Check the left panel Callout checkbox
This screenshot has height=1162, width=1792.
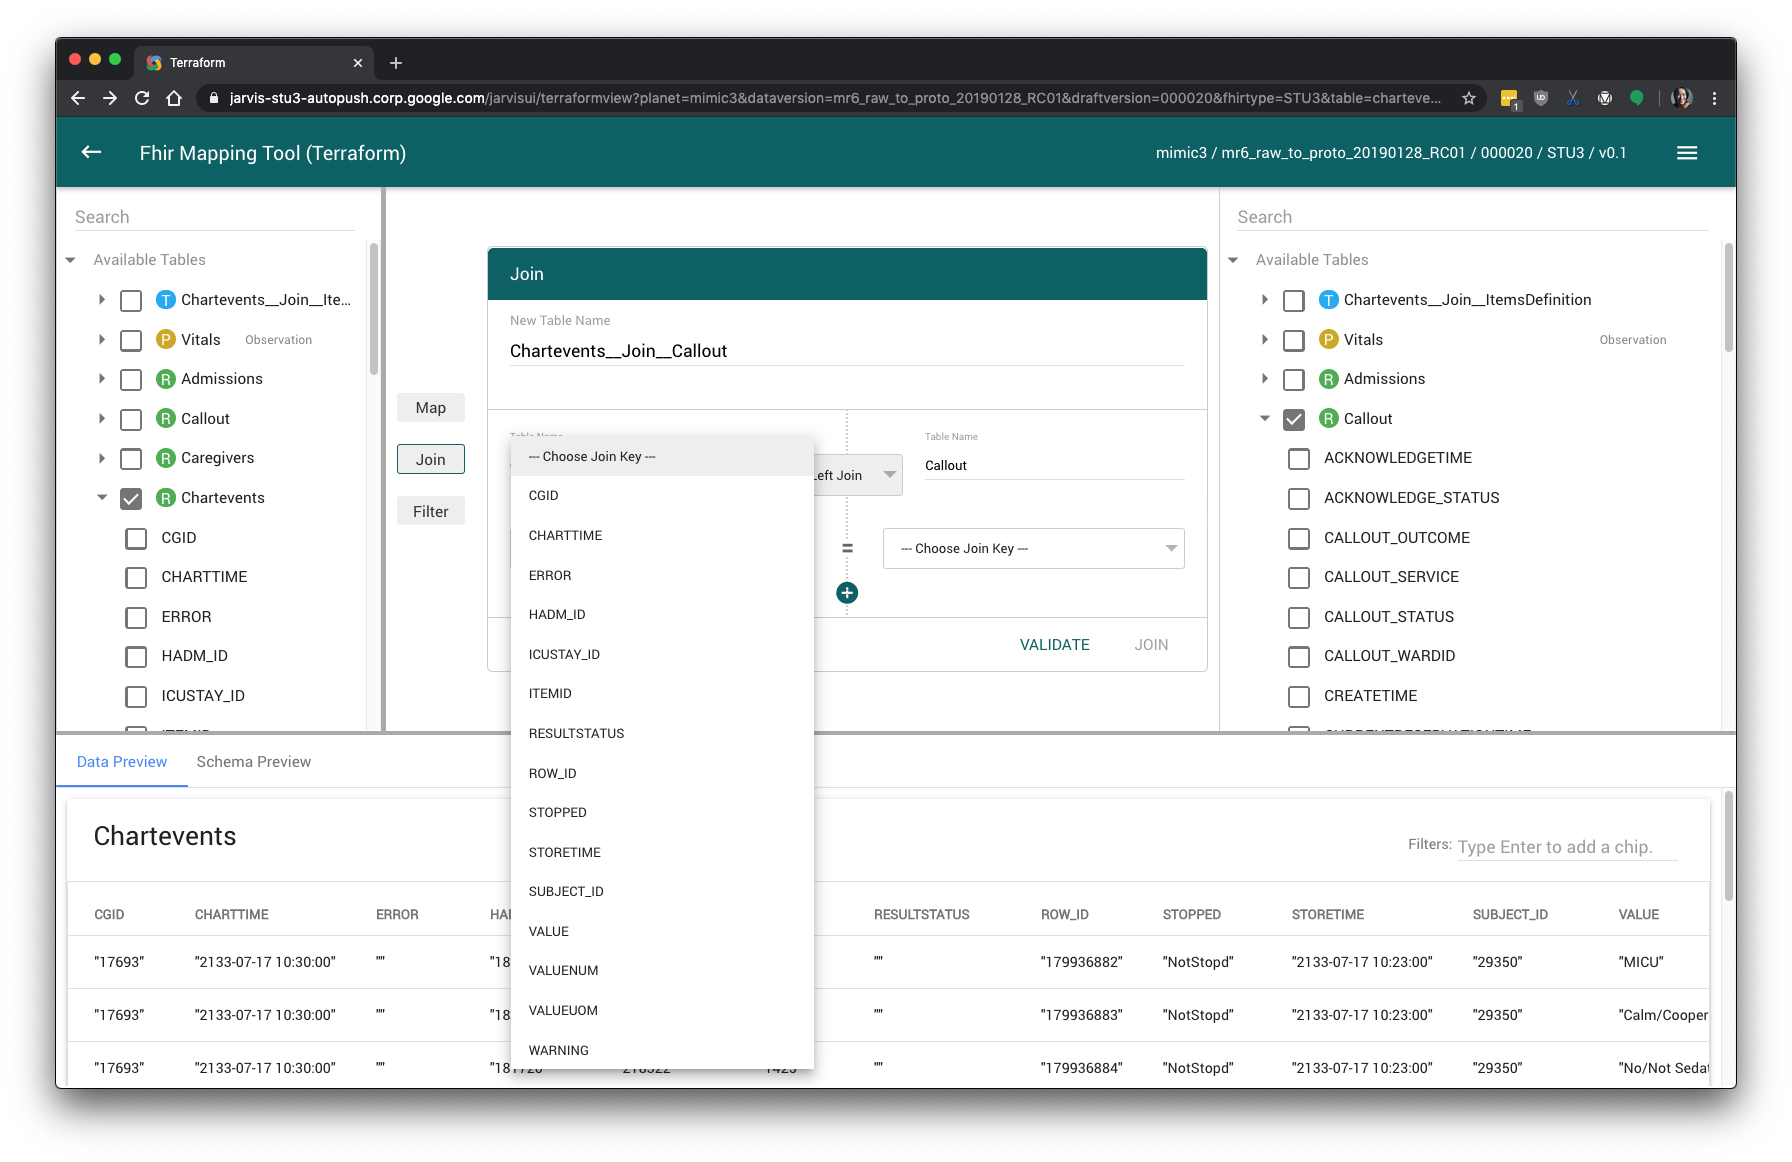(x=131, y=419)
